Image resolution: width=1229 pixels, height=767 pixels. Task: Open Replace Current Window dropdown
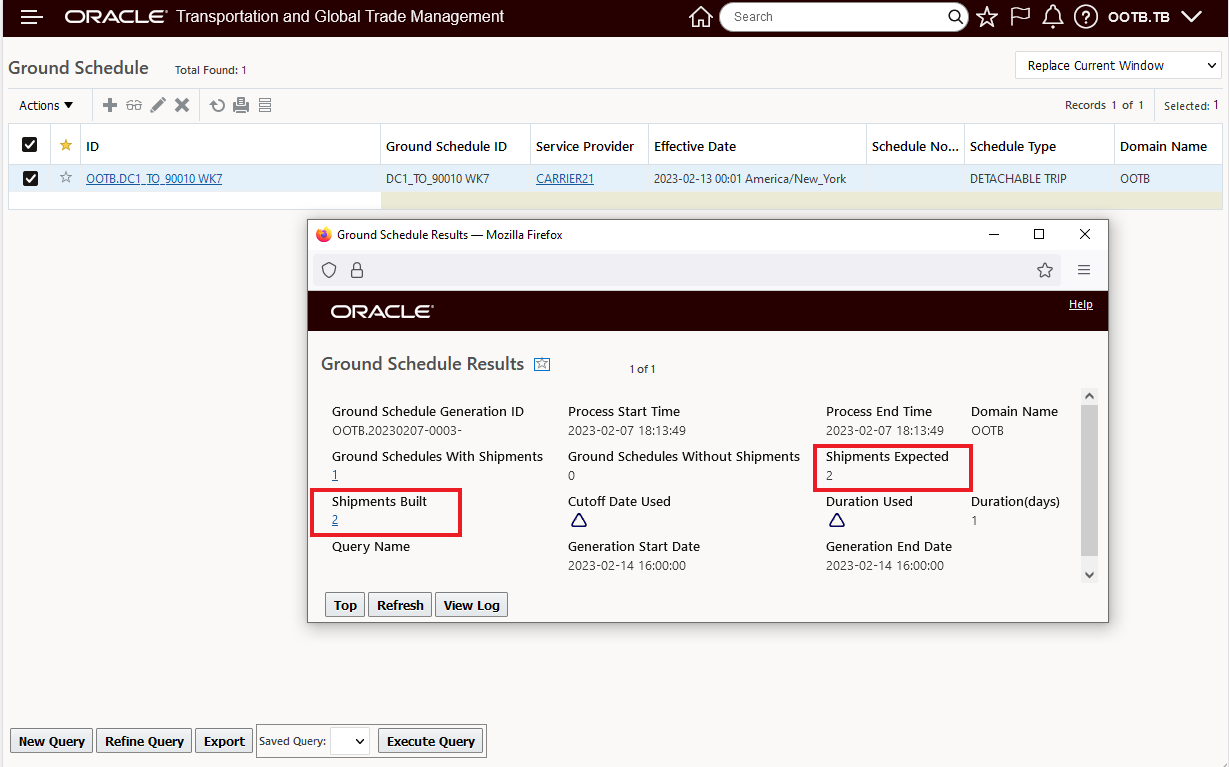point(1118,66)
